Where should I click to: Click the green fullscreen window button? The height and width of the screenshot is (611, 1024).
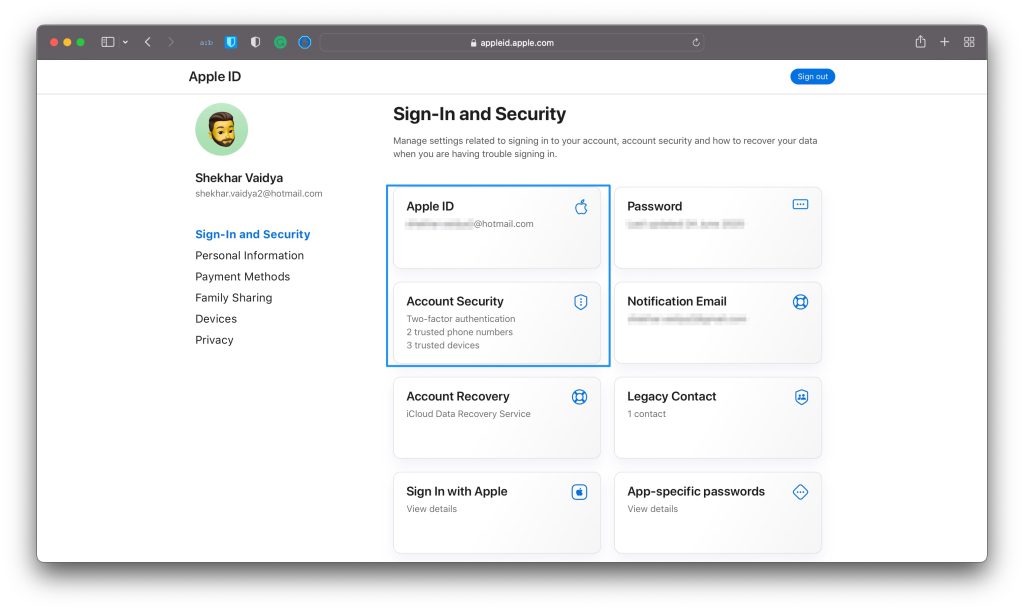(80, 42)
